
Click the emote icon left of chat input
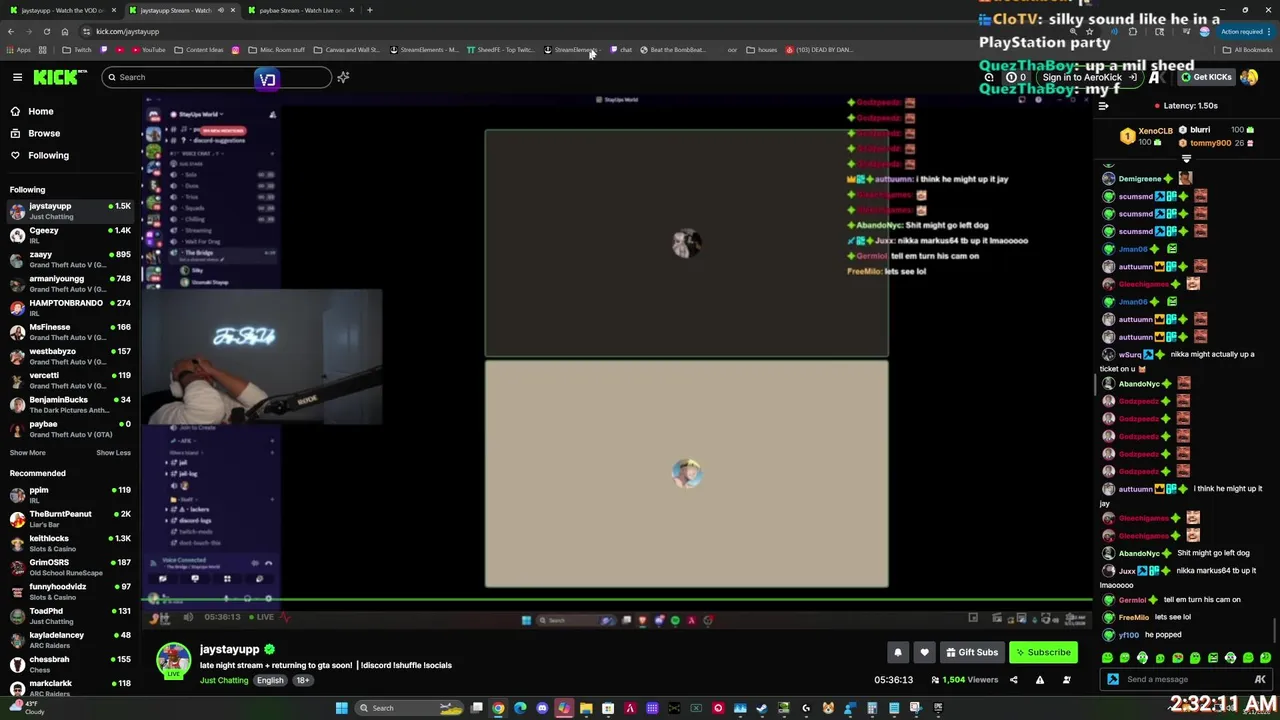click(1112, 679)
